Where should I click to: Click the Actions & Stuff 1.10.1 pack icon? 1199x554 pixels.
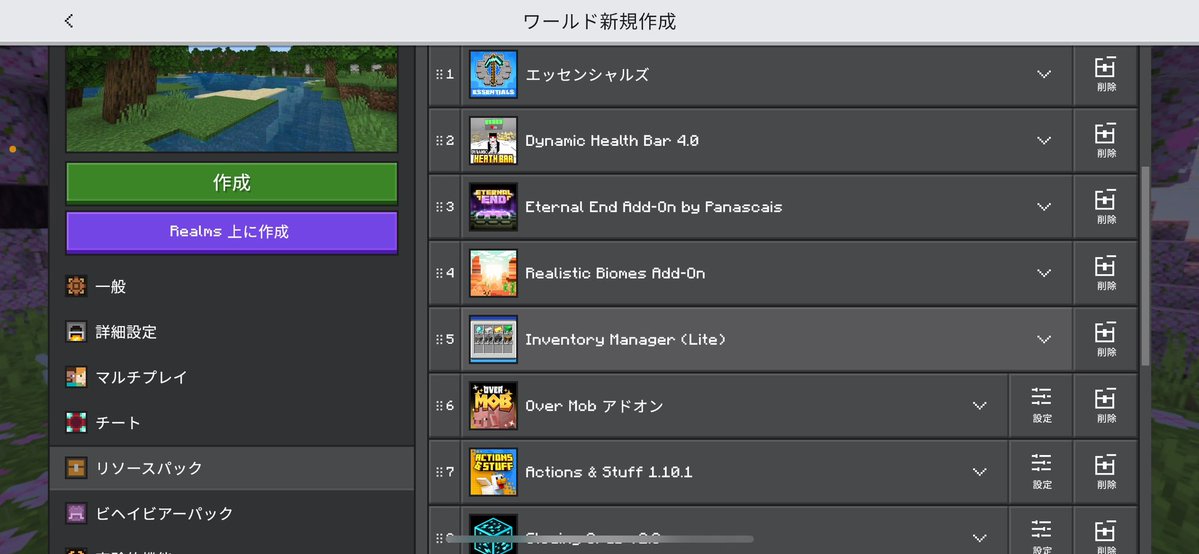pyautogui.click(x=493, y=471)
